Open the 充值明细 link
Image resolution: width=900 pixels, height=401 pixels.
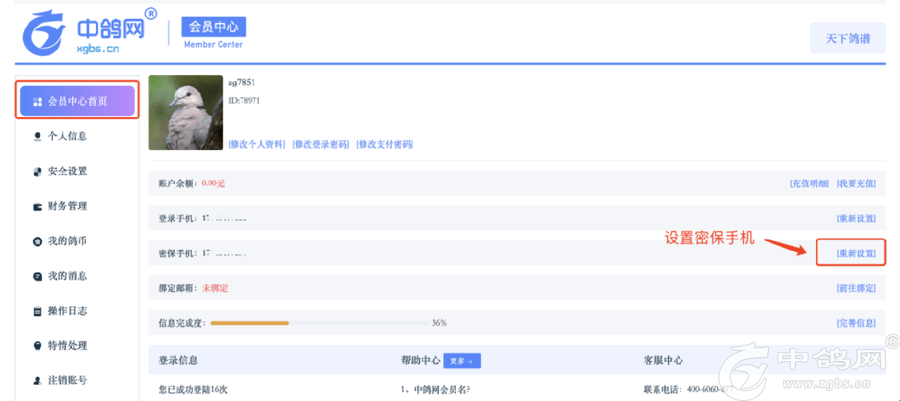(x=808, y=184)
